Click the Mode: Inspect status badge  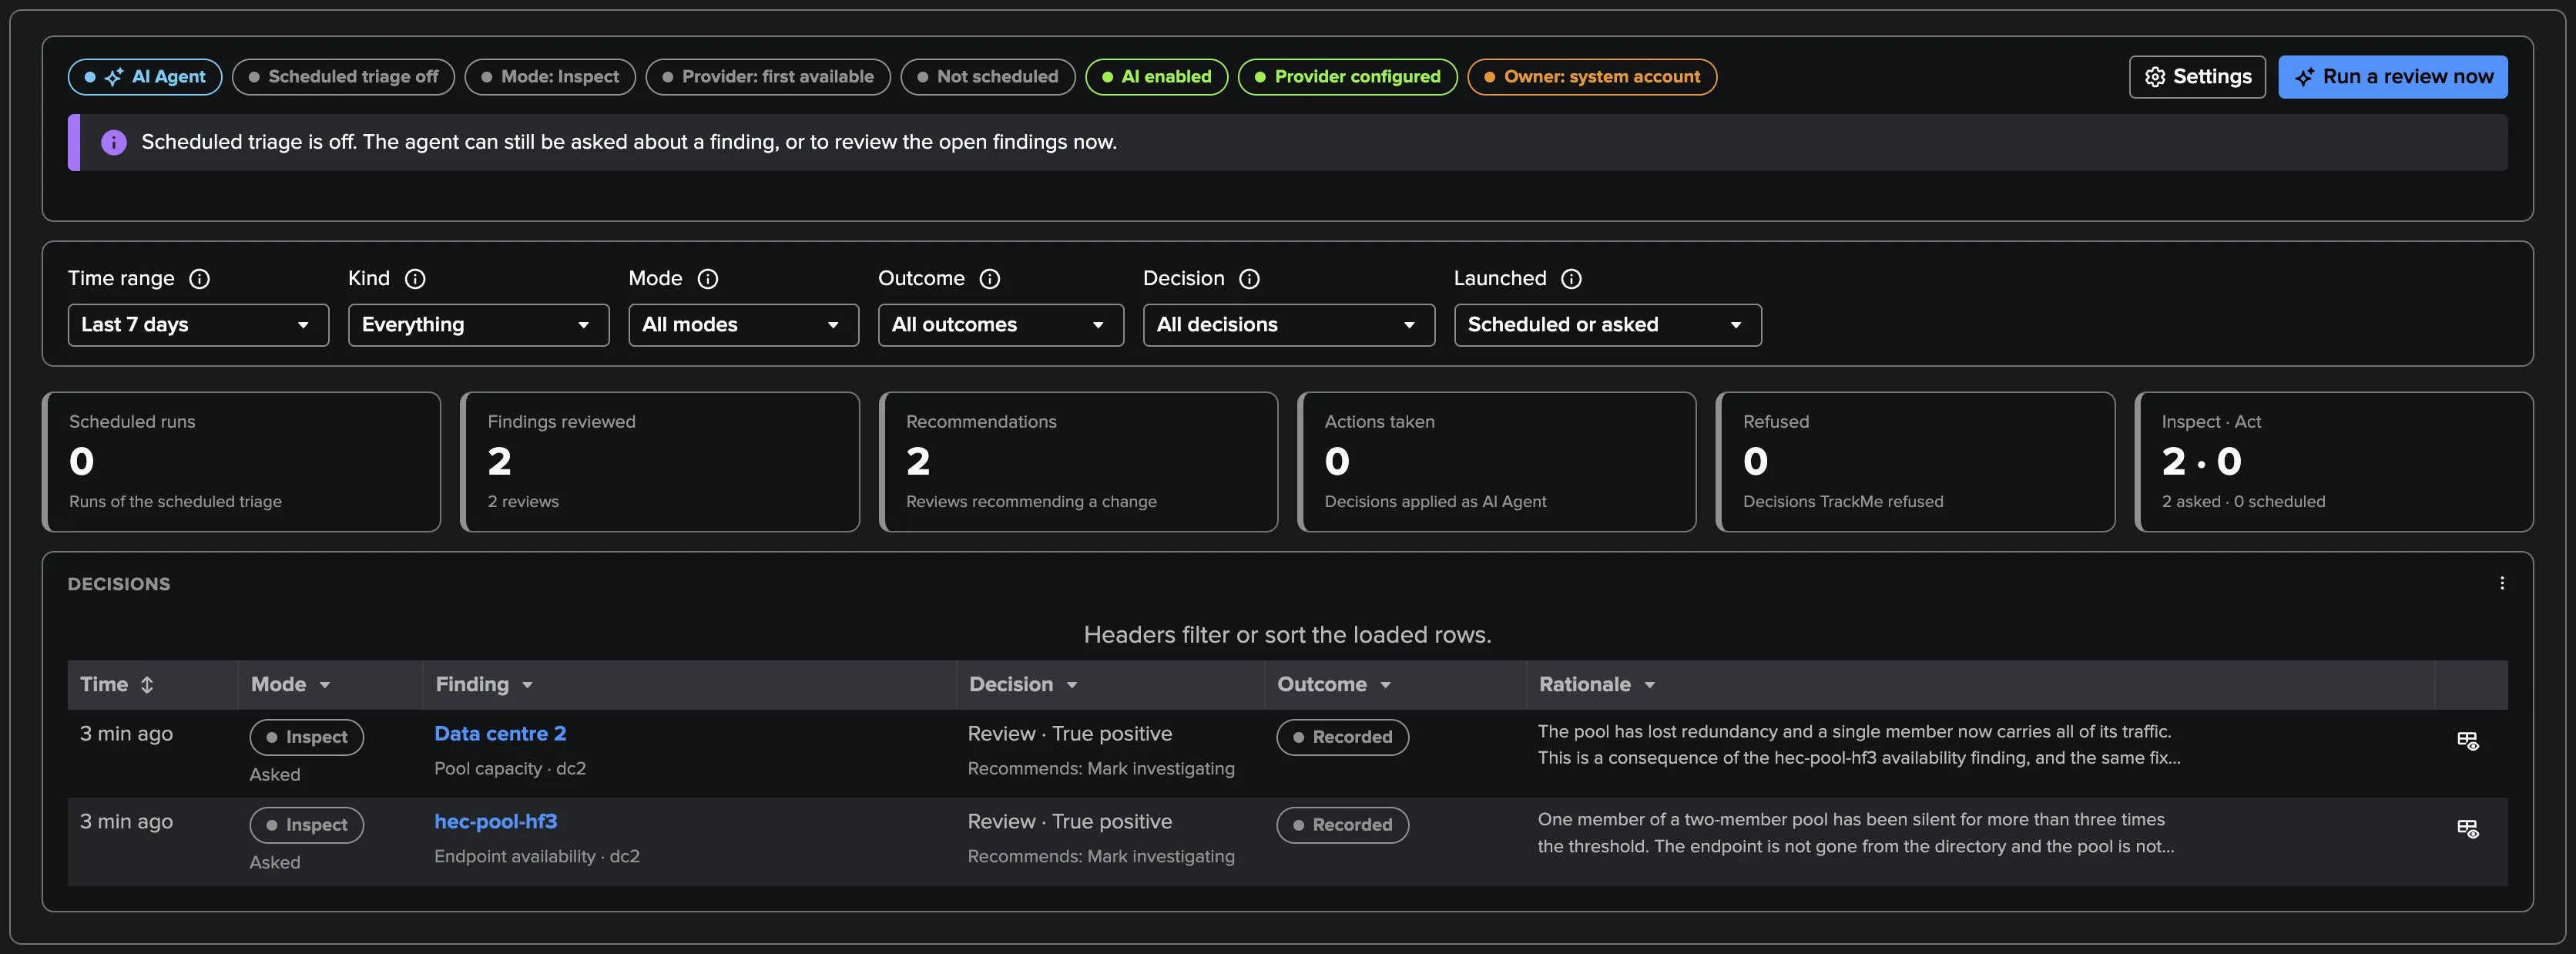550,77
